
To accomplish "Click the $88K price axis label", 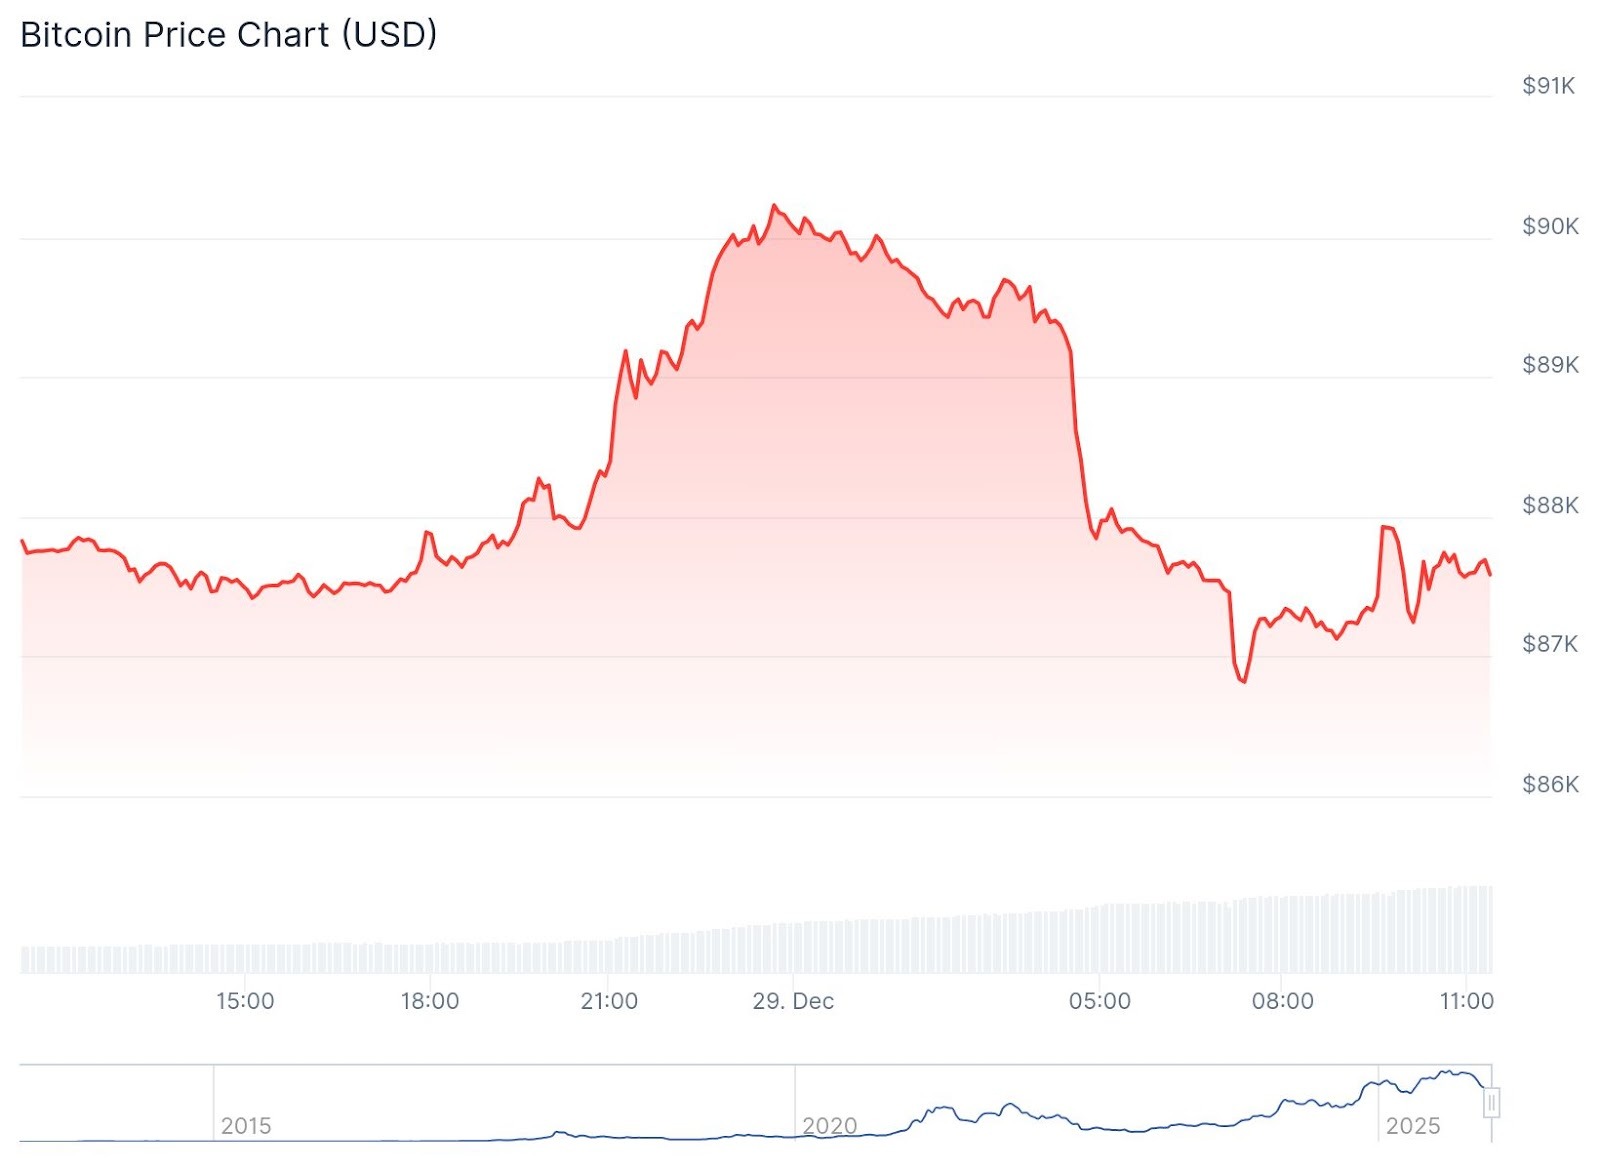I will [1550, 506].
